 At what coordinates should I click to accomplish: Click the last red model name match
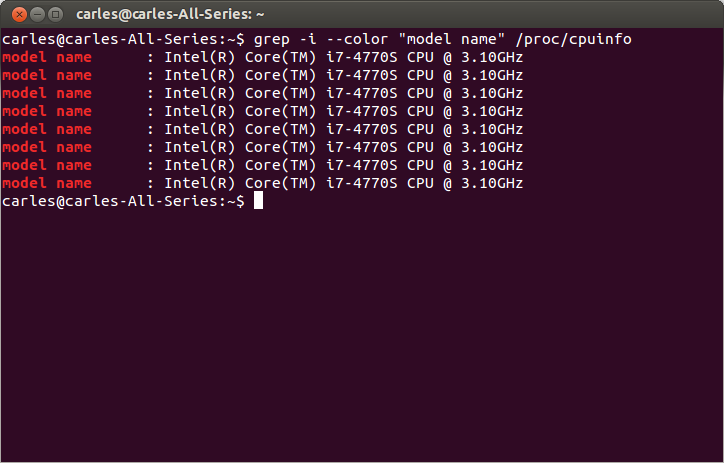47,183
